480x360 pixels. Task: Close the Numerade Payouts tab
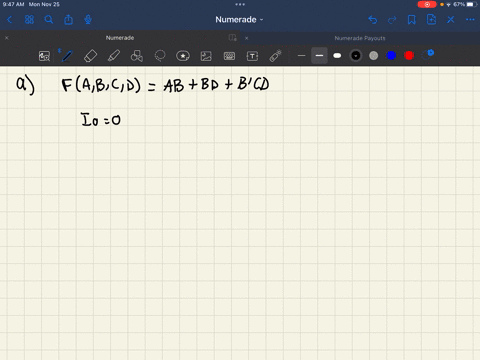tap(247, 38)
